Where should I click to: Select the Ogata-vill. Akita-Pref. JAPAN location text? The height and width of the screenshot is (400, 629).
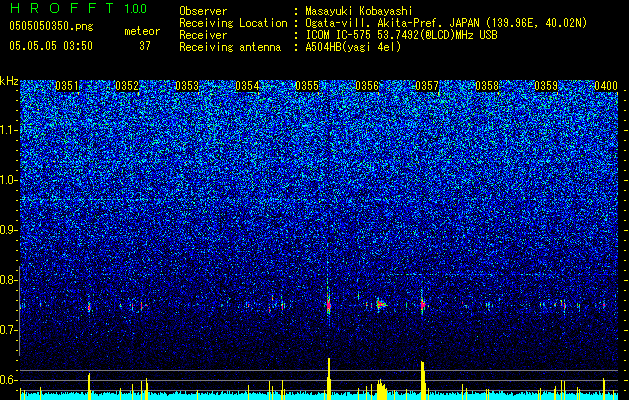point(446,23)
